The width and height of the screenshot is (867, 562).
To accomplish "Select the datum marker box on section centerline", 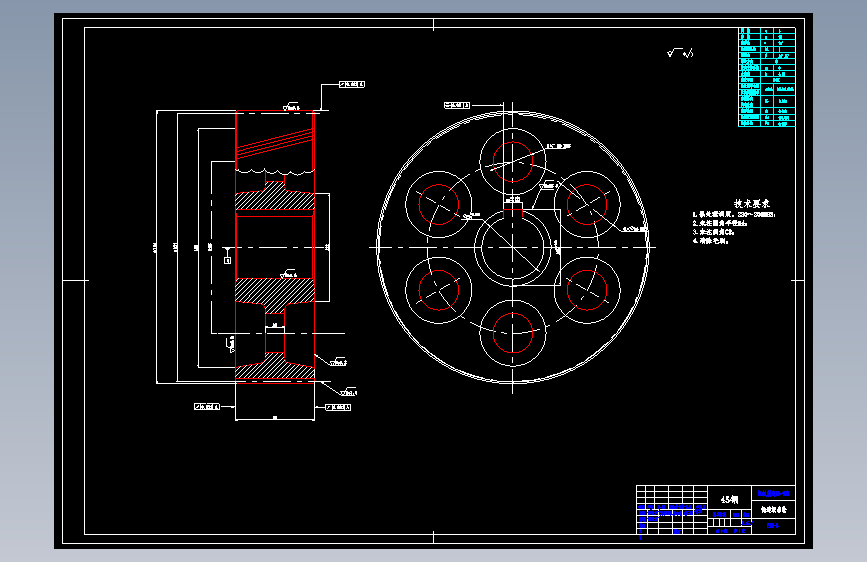I will pos(227,260).
